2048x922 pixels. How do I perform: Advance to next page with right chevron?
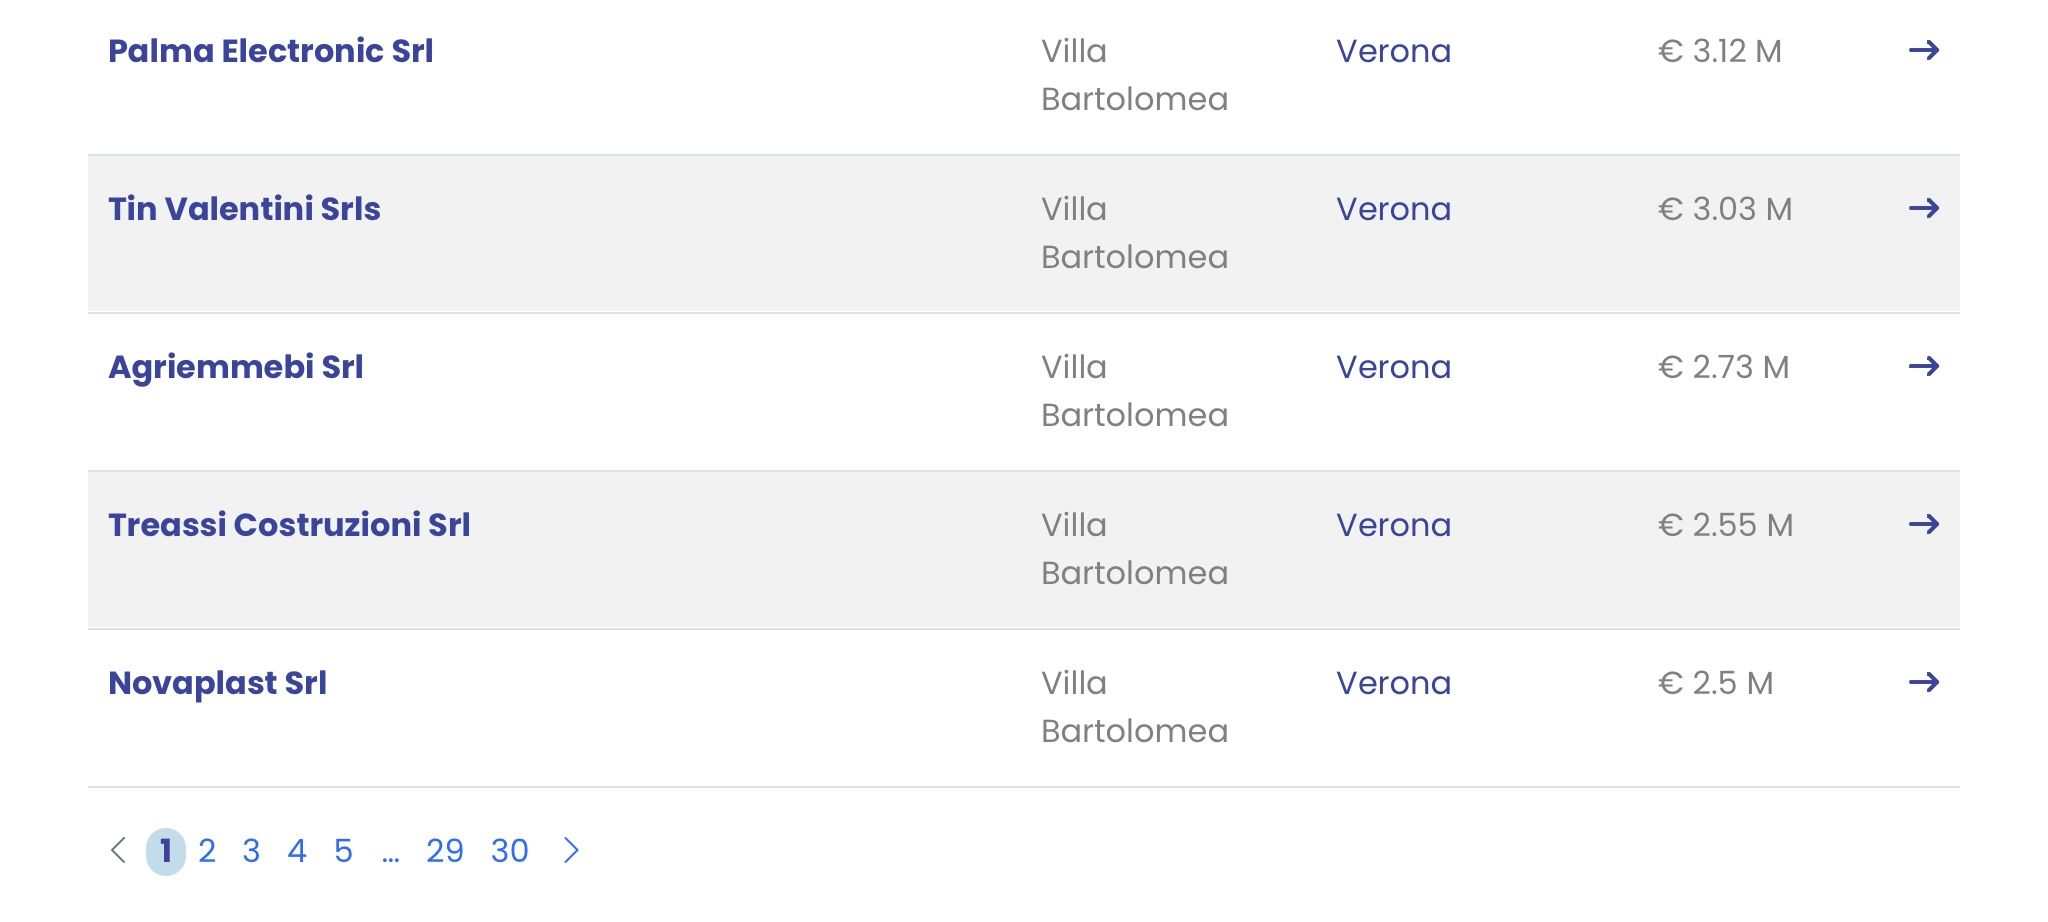(x=571, y=850)
